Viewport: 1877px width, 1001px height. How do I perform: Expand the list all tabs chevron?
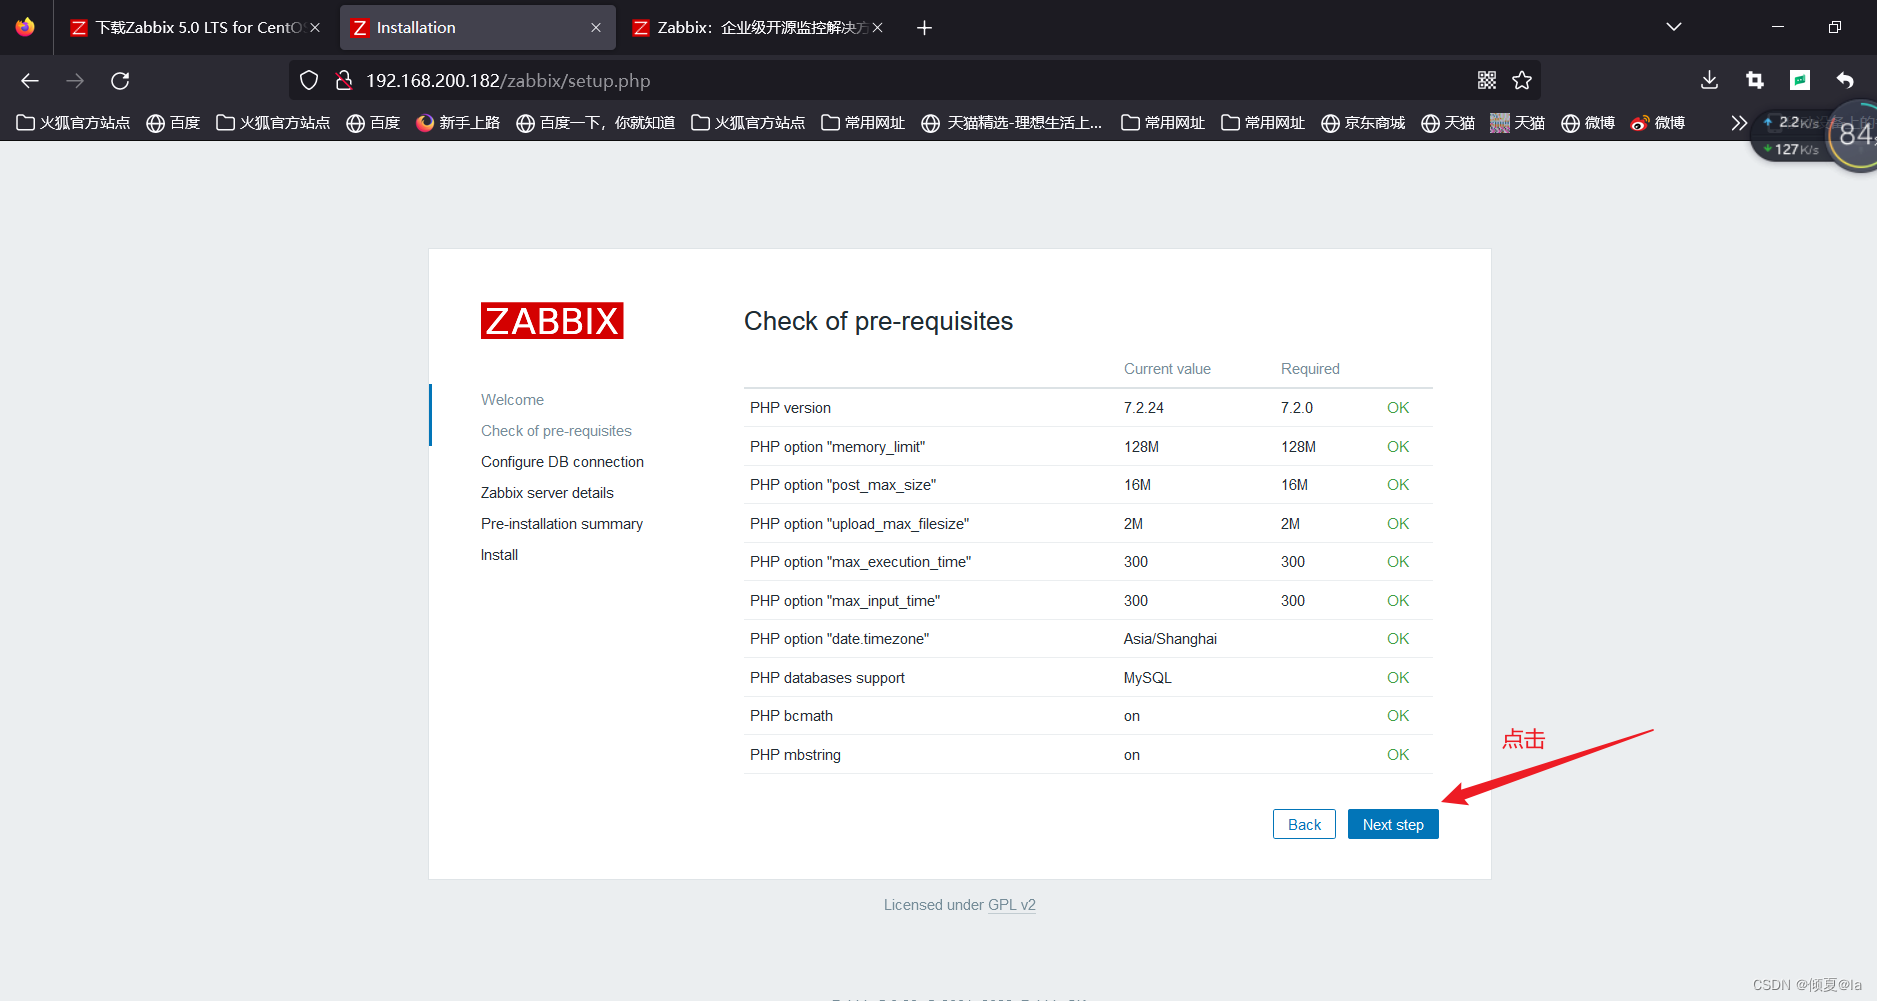click(1674, 28)
